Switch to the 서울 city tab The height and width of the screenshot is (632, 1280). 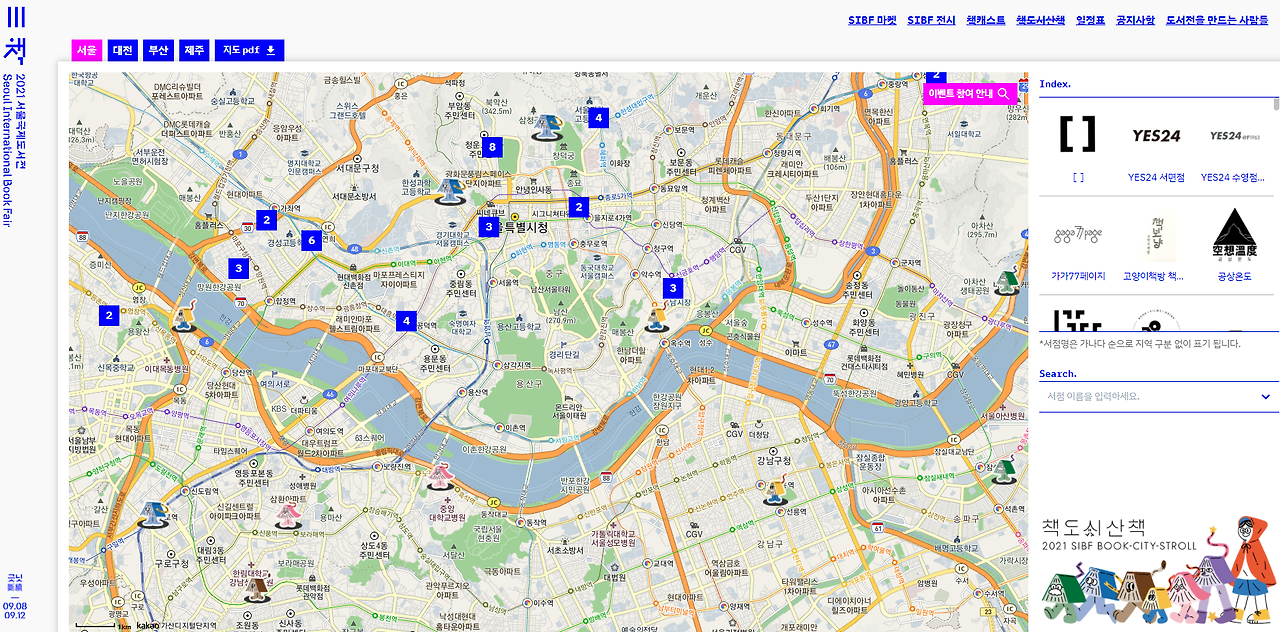pos(87,50)
